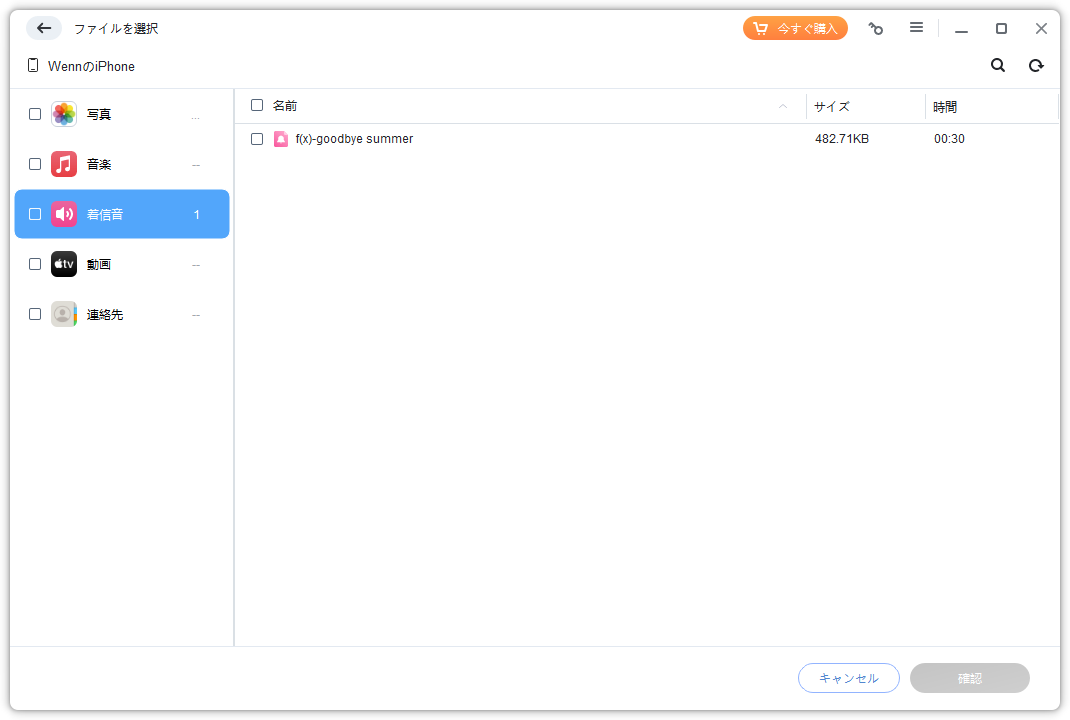Open the hamburger menu

click(x=916, y=28)
